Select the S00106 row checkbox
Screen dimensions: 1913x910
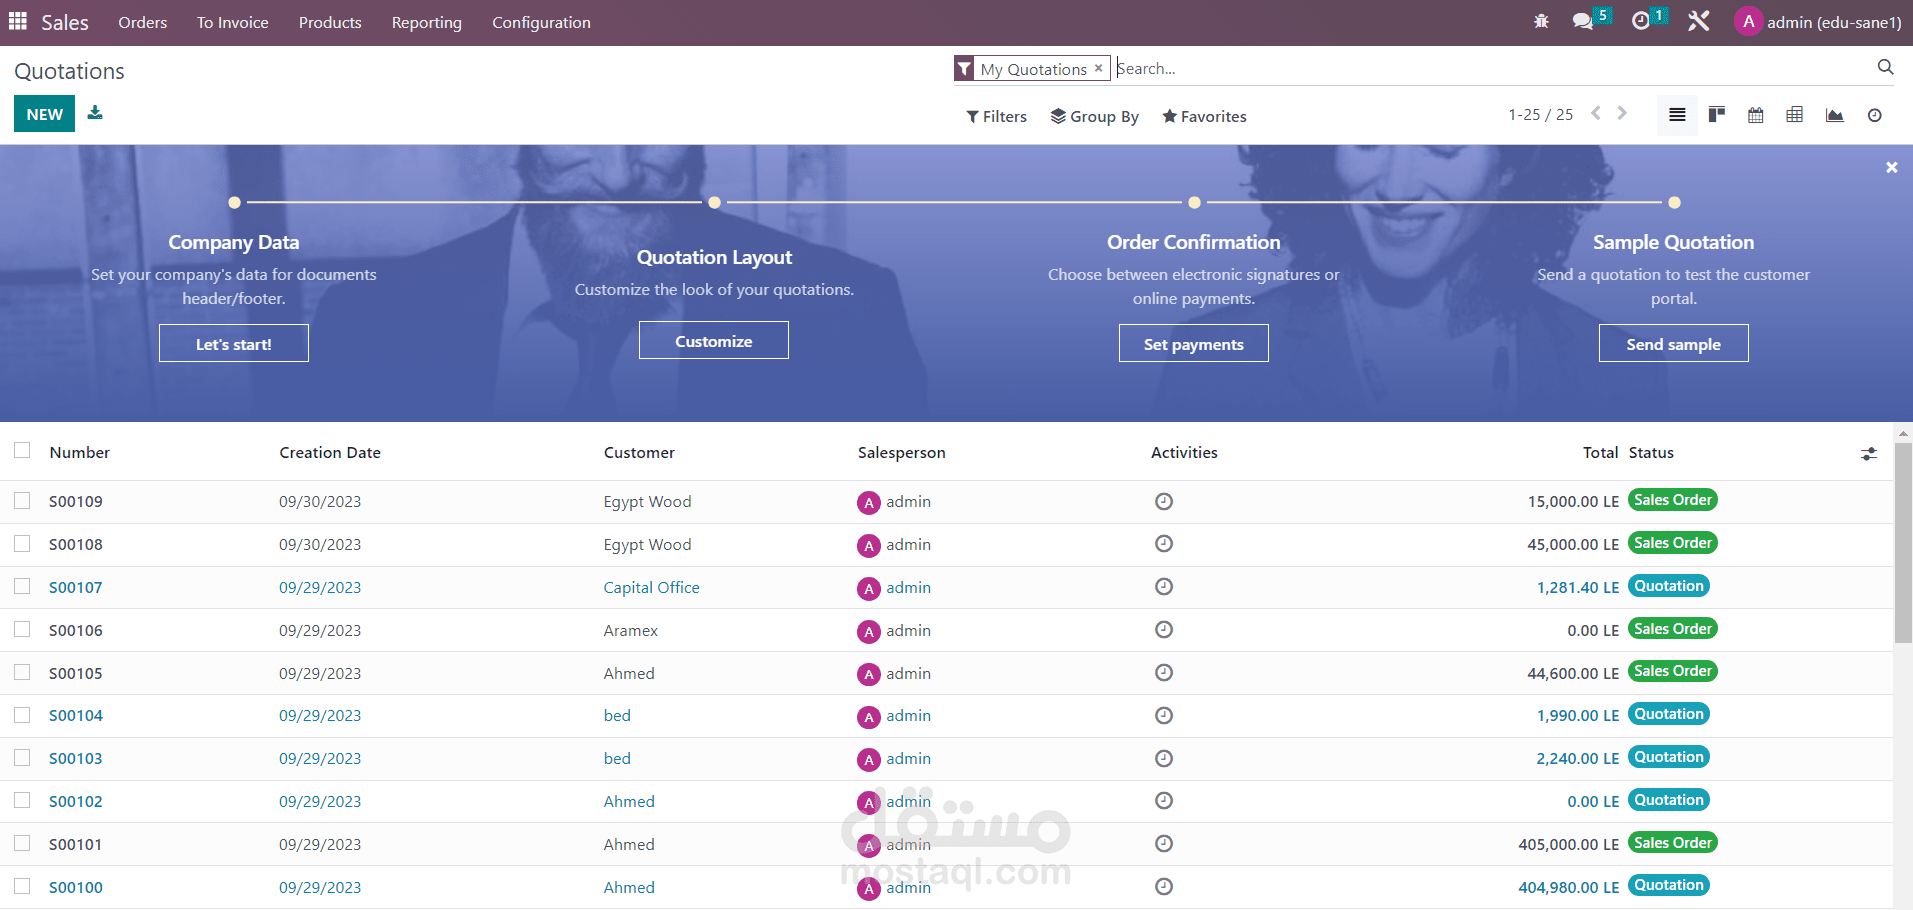coord(22,629)
